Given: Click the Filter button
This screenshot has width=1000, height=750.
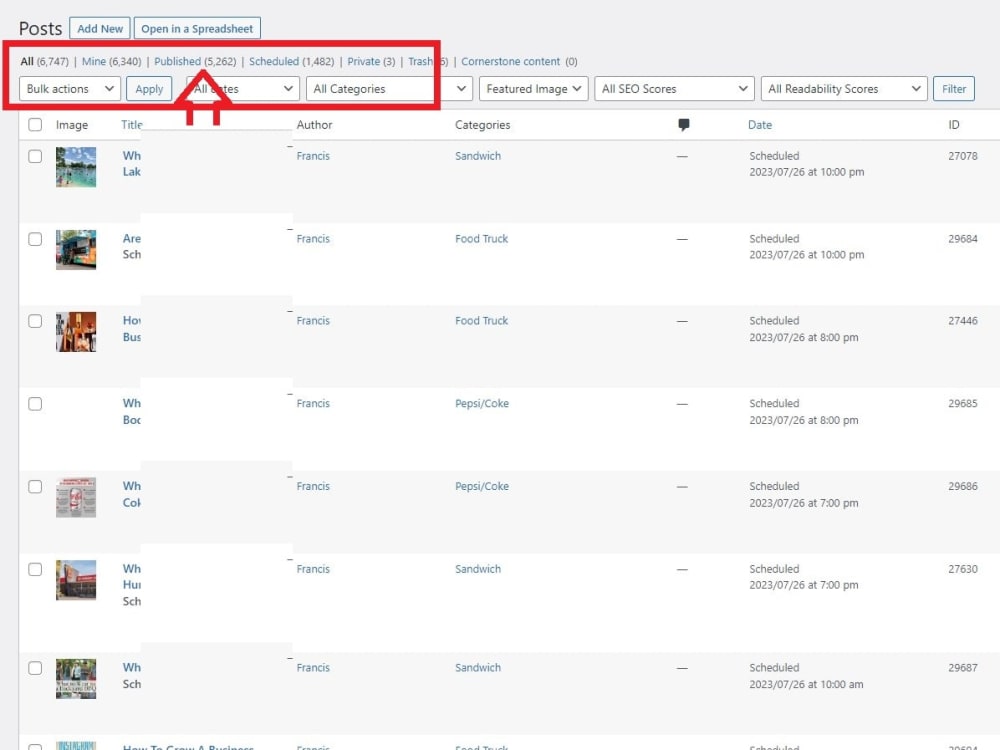Looking at the screenshot, I should click(x=953, y=89).
